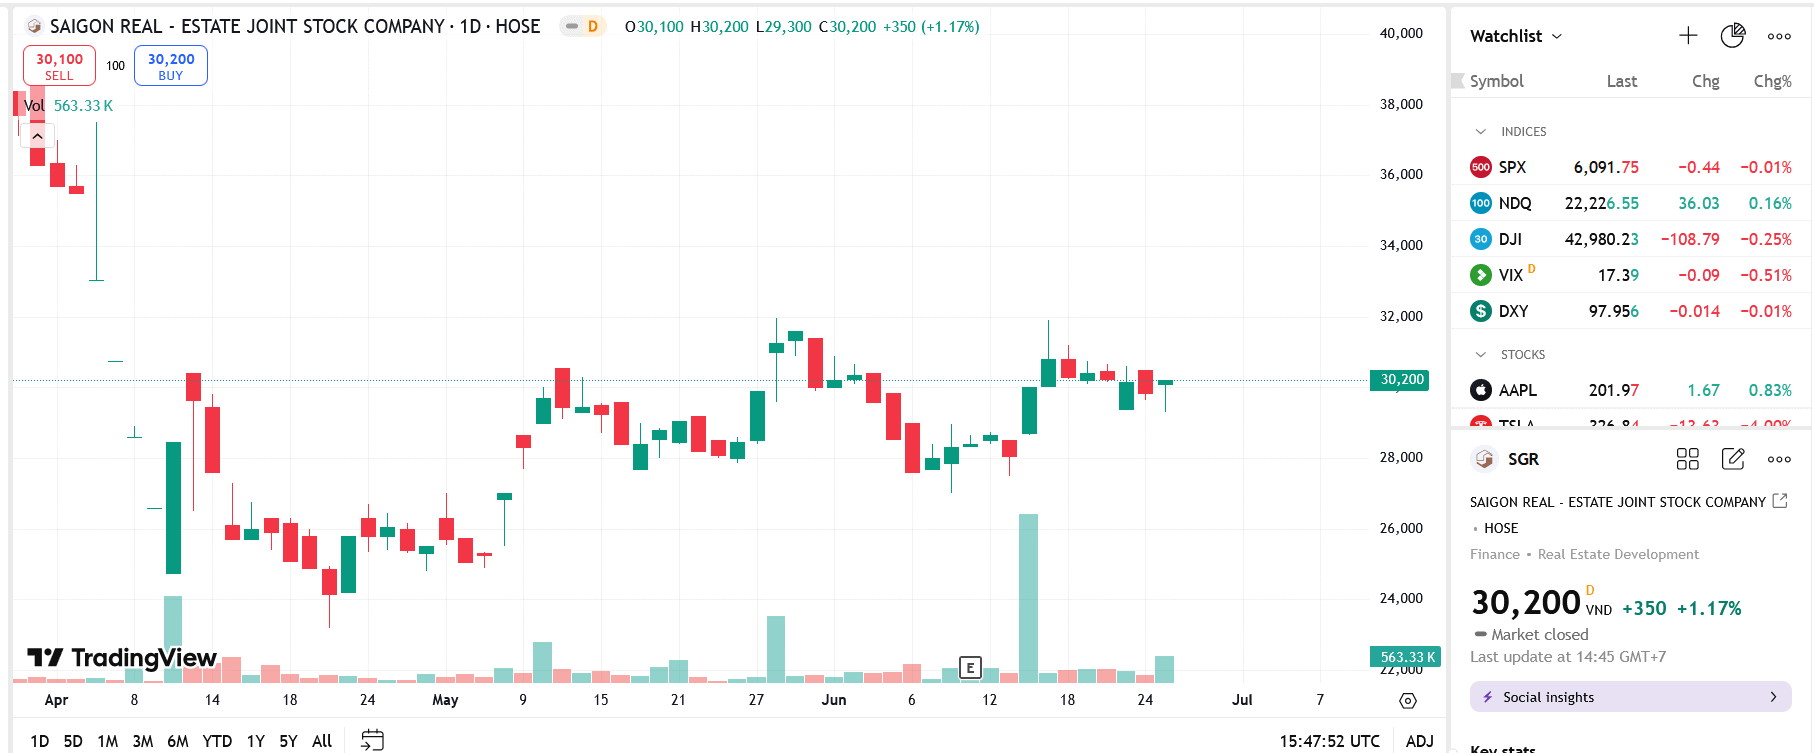Click the 30,100 SELL button
This screenshot has height=753, width=1814.
pyautogui.click(x=59, y=66)
